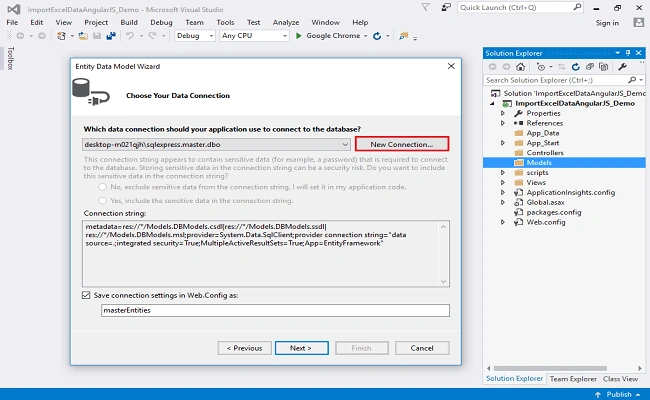Click the Redo arrow icon
650x400 pixels.
click(152, 36)
